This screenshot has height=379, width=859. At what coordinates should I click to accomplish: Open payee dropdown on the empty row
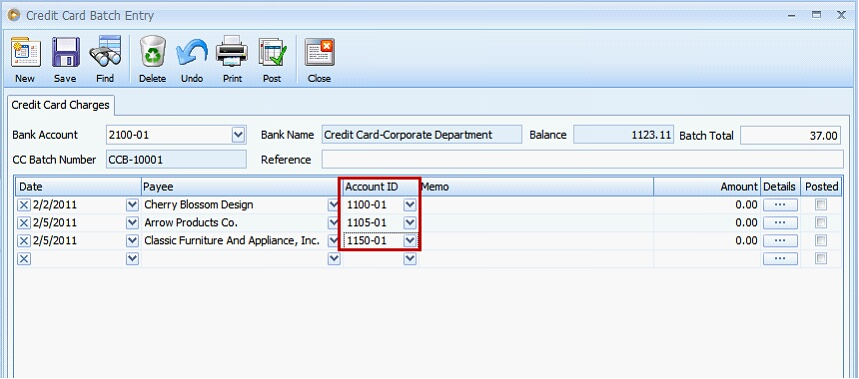334,259
